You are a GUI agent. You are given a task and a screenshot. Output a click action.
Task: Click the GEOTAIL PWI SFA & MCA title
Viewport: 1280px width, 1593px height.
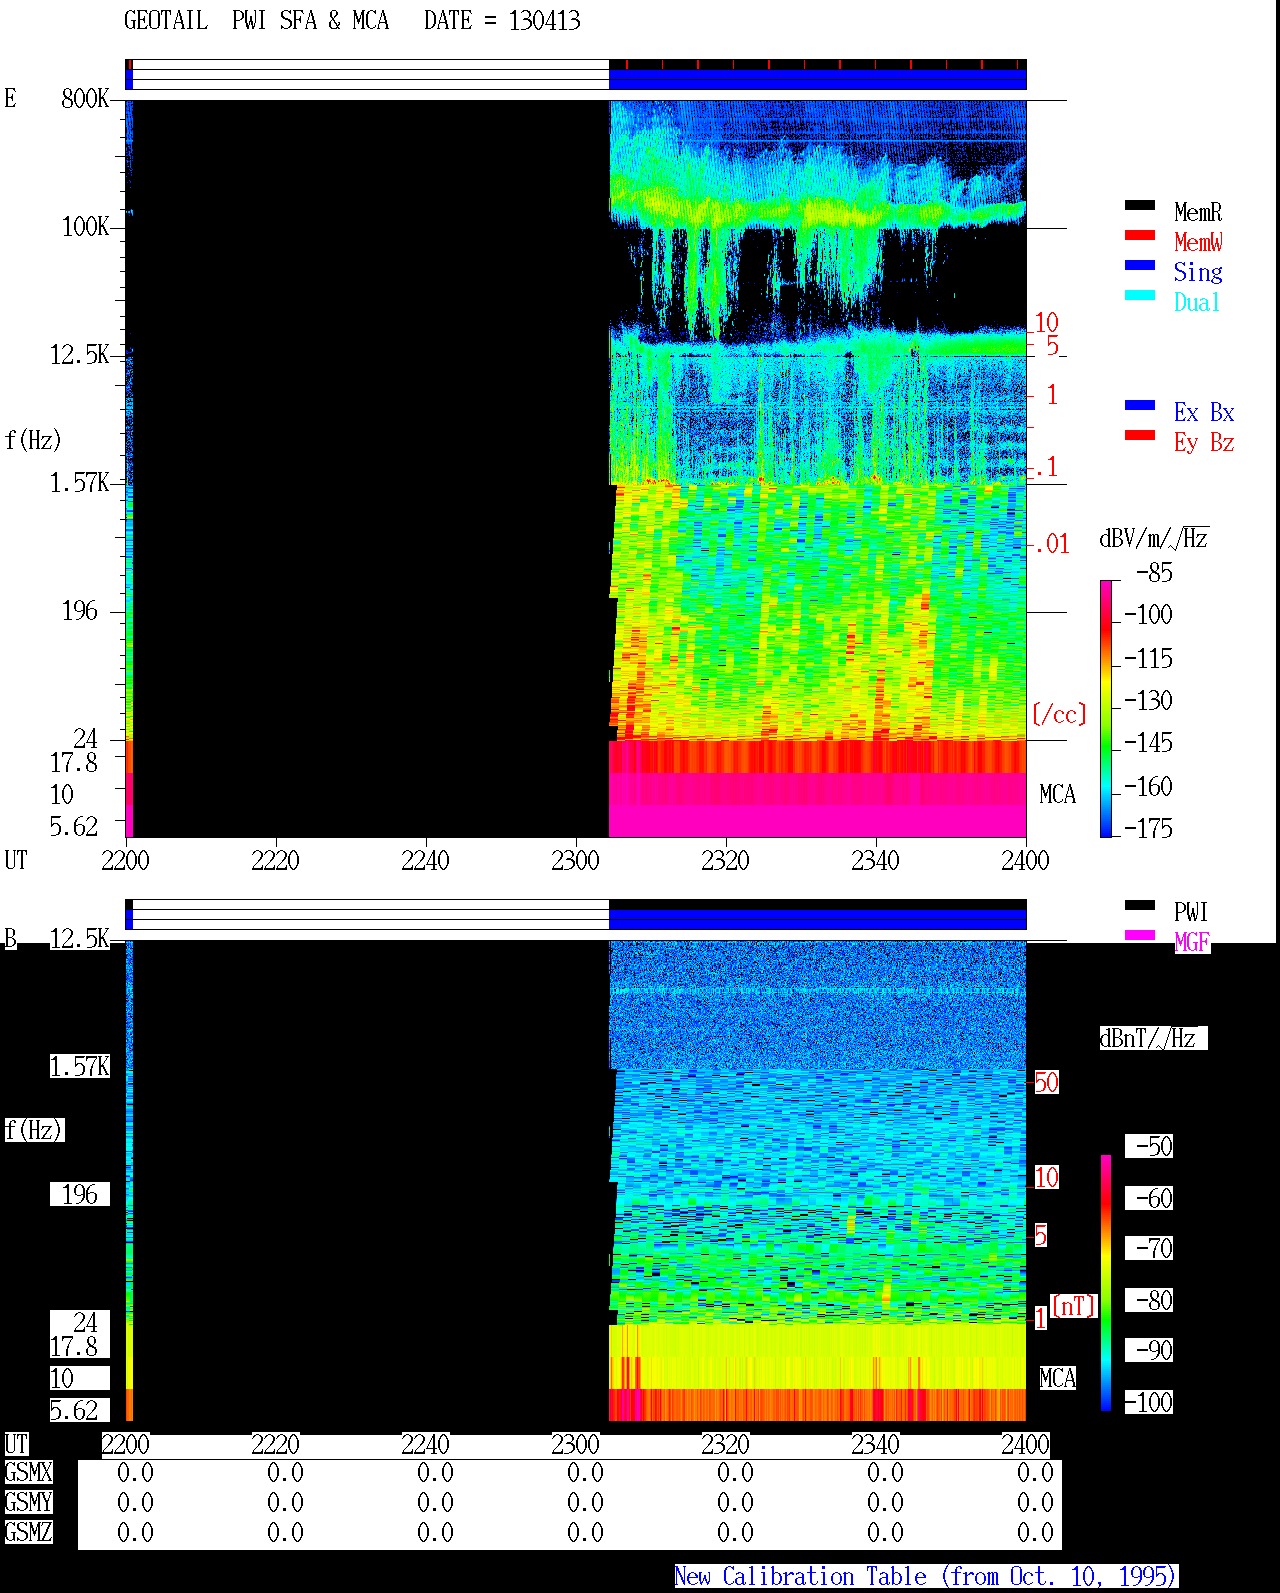point(352,21)
